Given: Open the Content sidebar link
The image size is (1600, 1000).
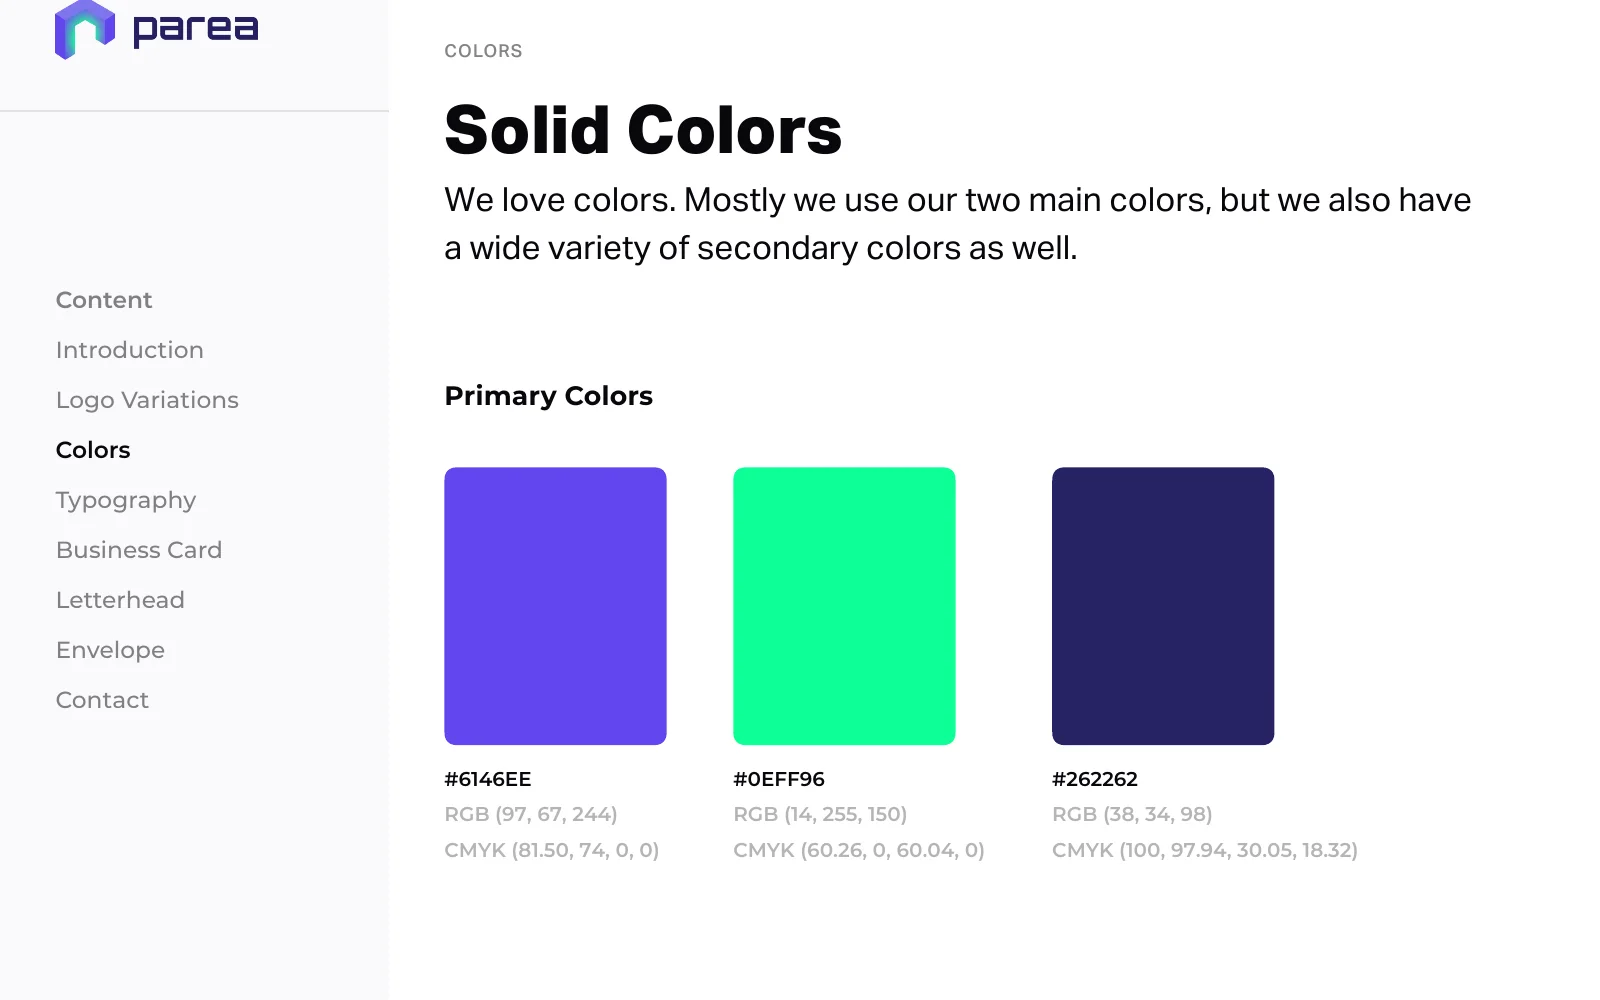Looking at the screenshot, I should pos(104,300).
